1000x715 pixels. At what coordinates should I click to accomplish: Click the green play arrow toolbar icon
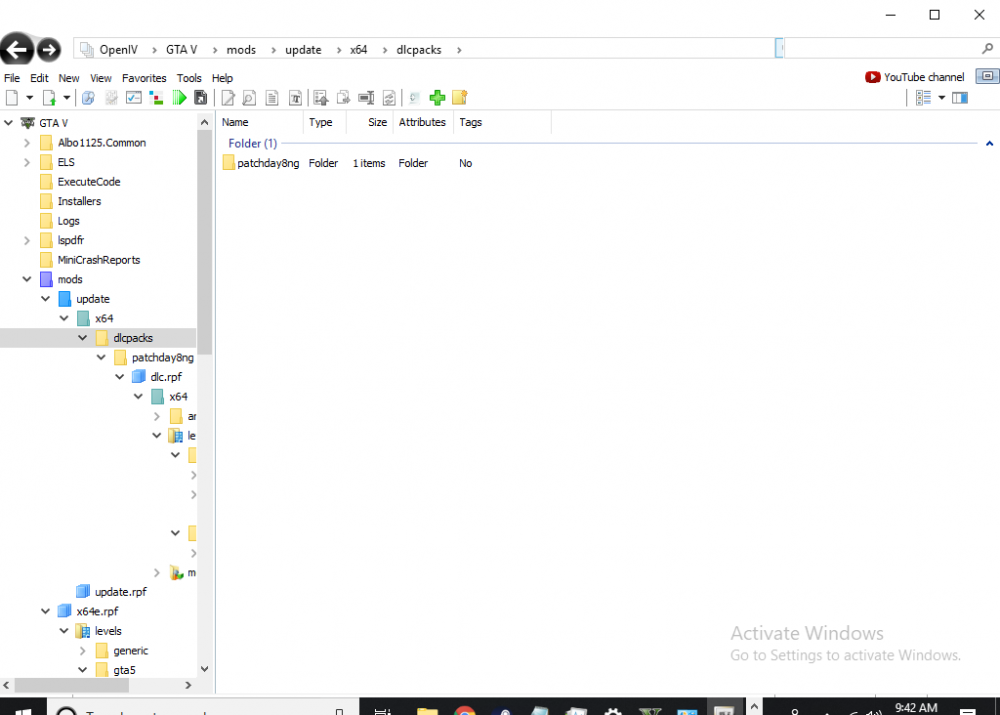(179, 98)
